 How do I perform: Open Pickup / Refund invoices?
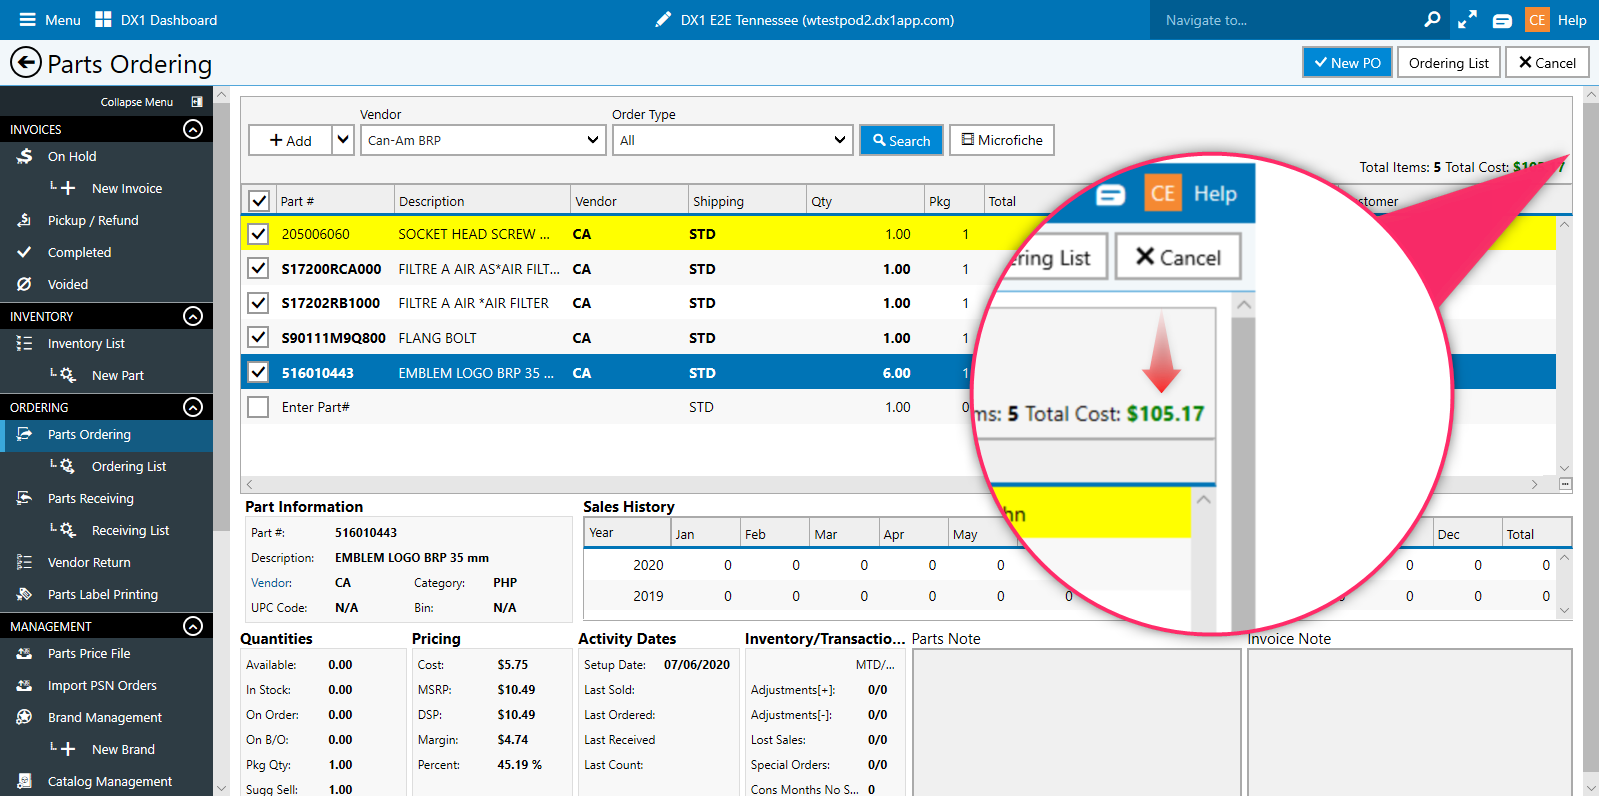(93, 220)
